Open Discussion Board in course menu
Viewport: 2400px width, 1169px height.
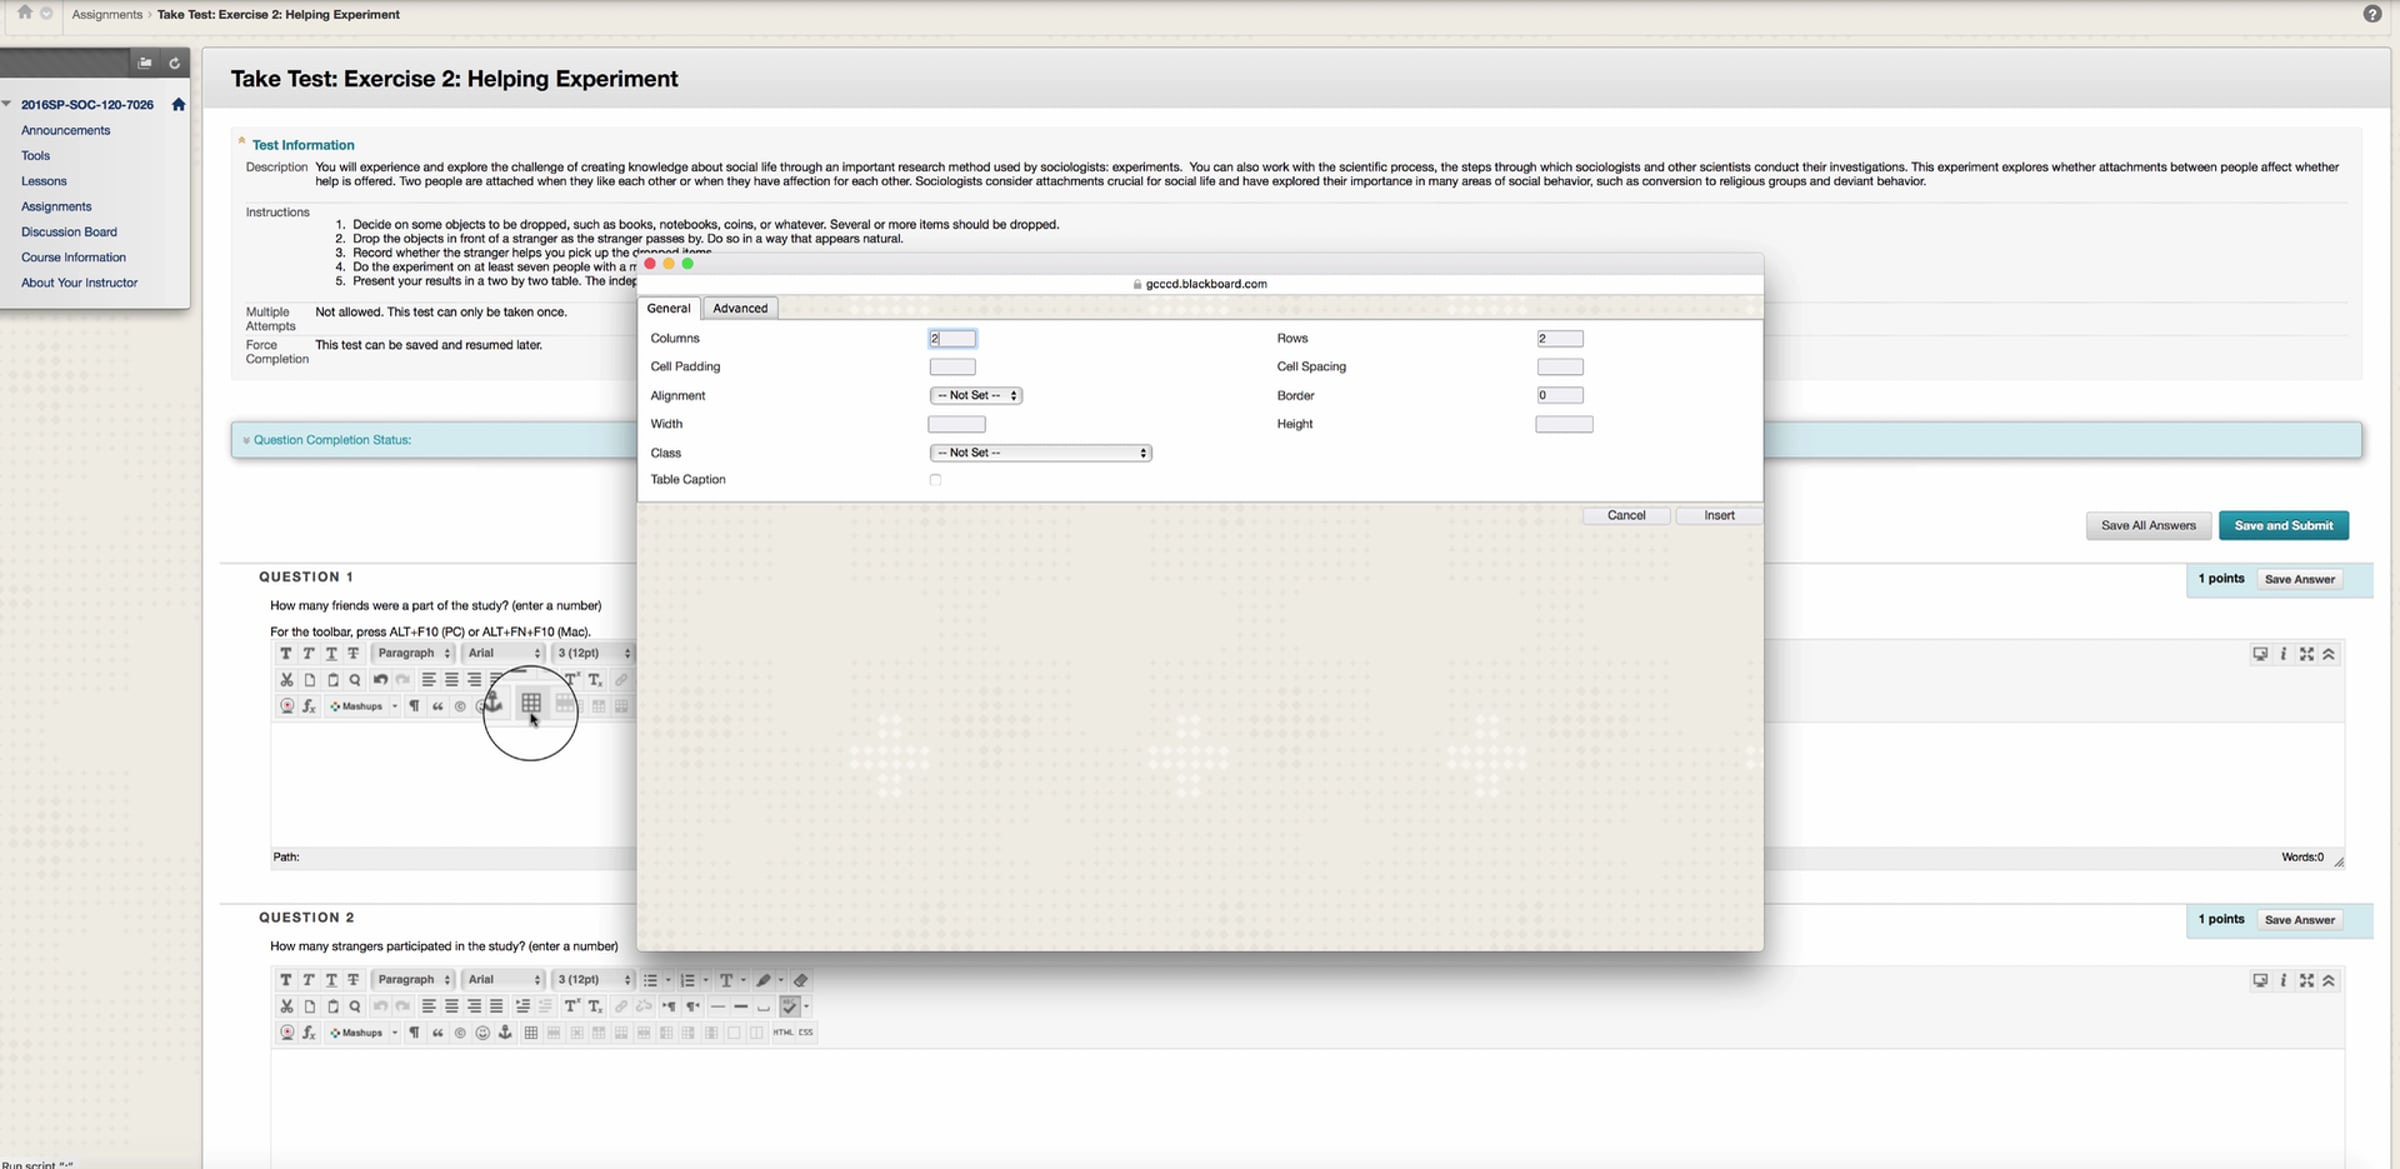(69, 232)
